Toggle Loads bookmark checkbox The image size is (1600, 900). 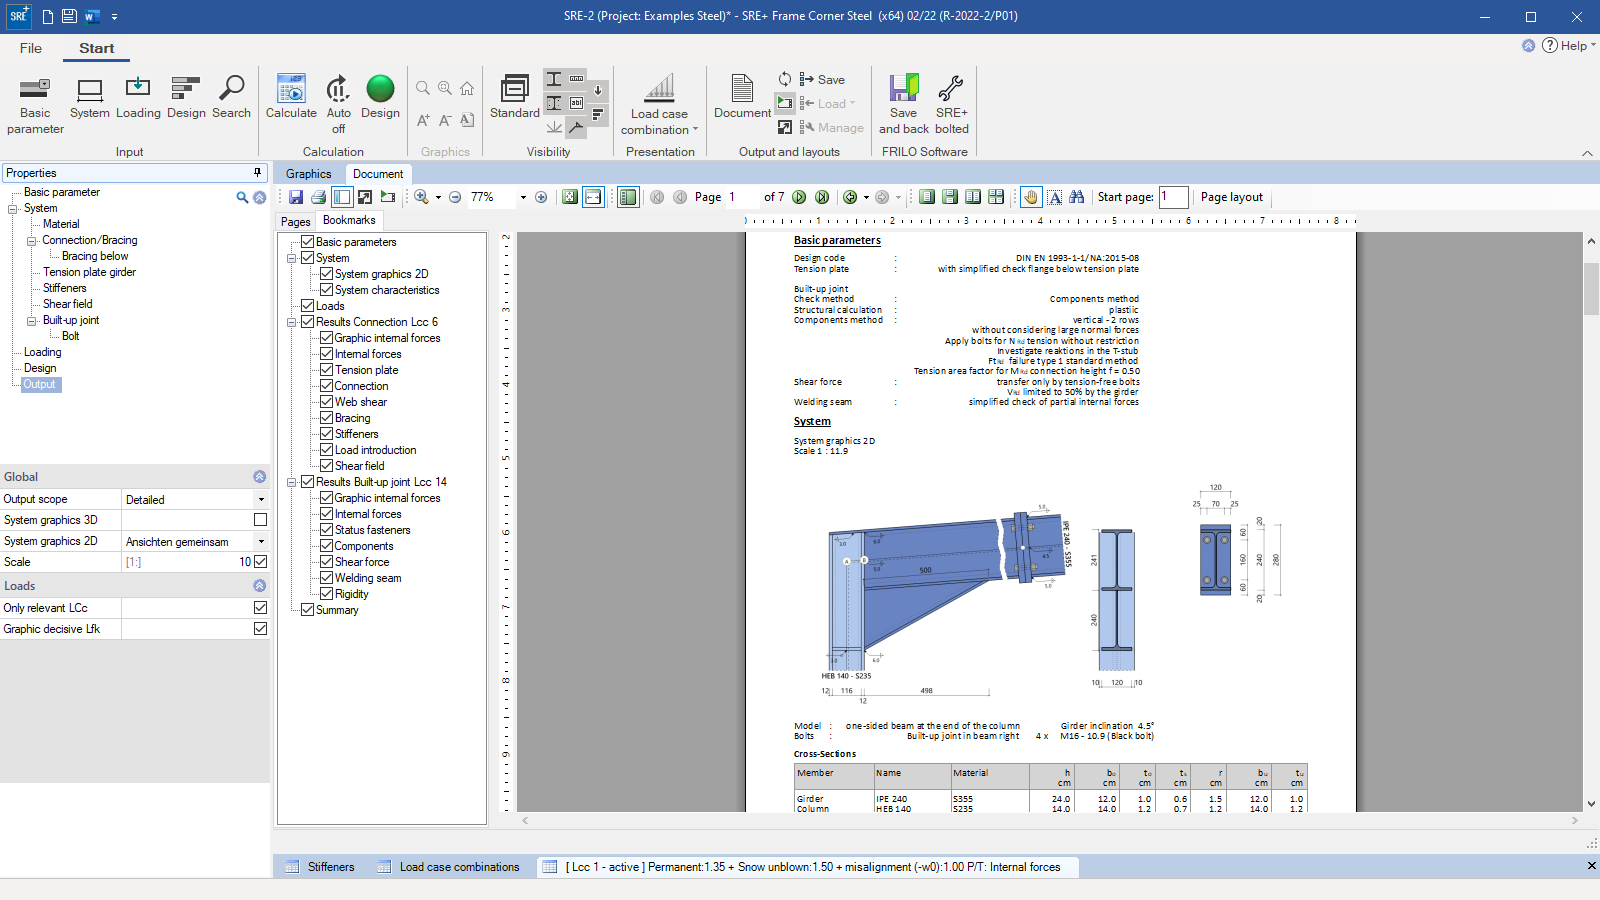click(308, 306)
